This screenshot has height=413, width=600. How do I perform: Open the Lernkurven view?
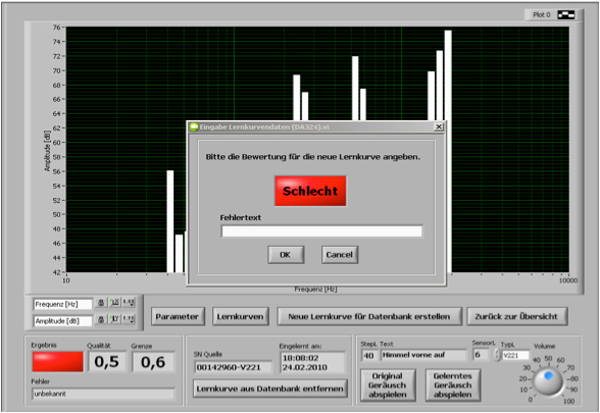pos(240,316)
